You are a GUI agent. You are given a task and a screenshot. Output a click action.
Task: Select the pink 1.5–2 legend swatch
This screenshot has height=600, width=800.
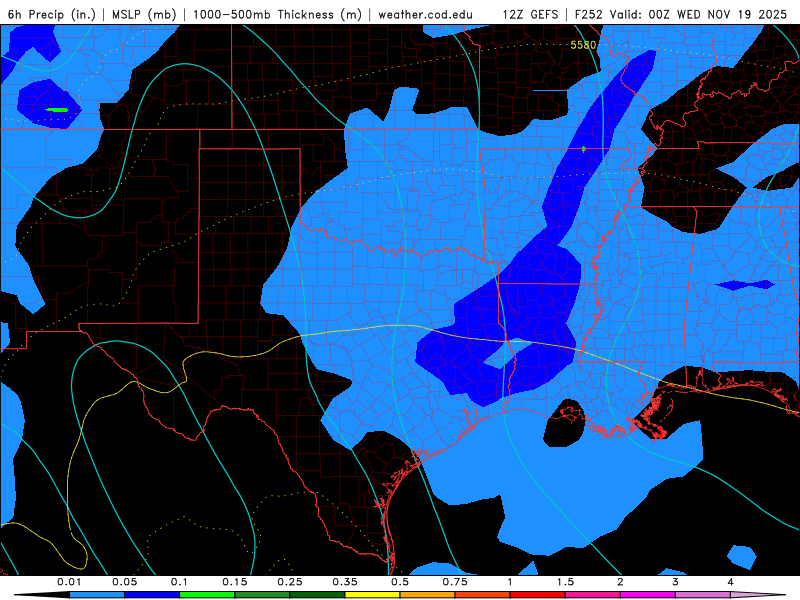point(593,595)
